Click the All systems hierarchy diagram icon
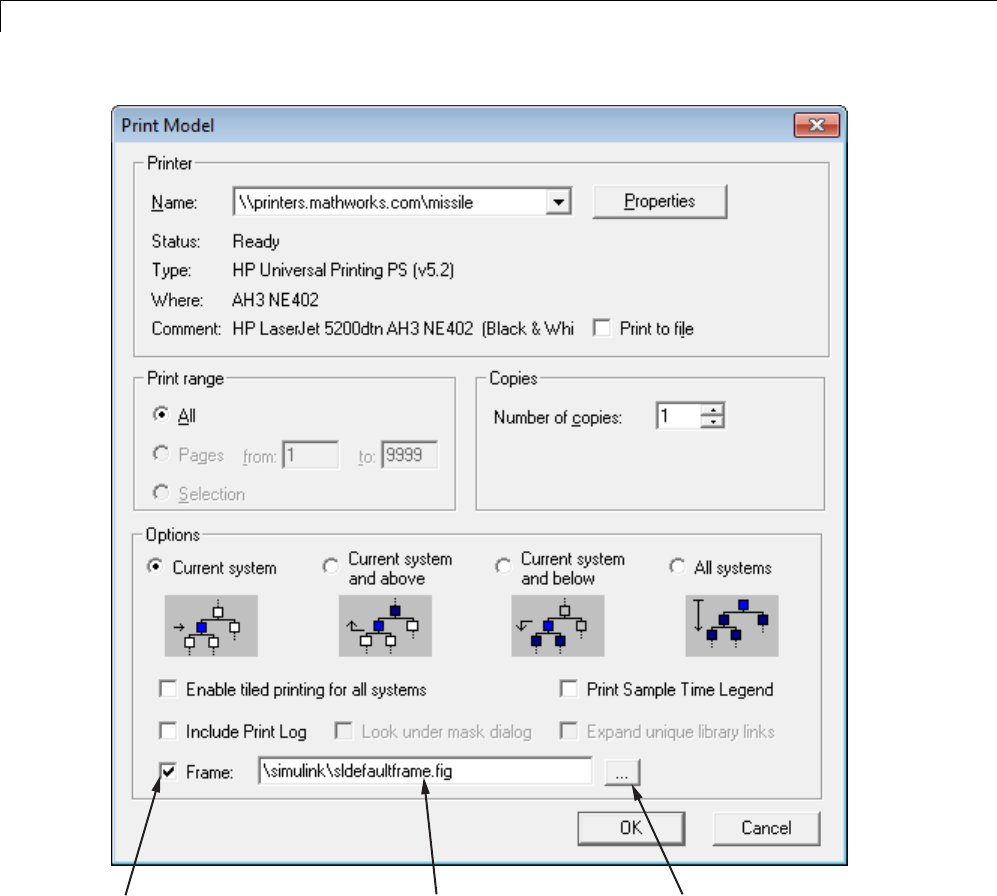Image resolution: width=997 pixels, height=896 pixels. coord(732,626)
